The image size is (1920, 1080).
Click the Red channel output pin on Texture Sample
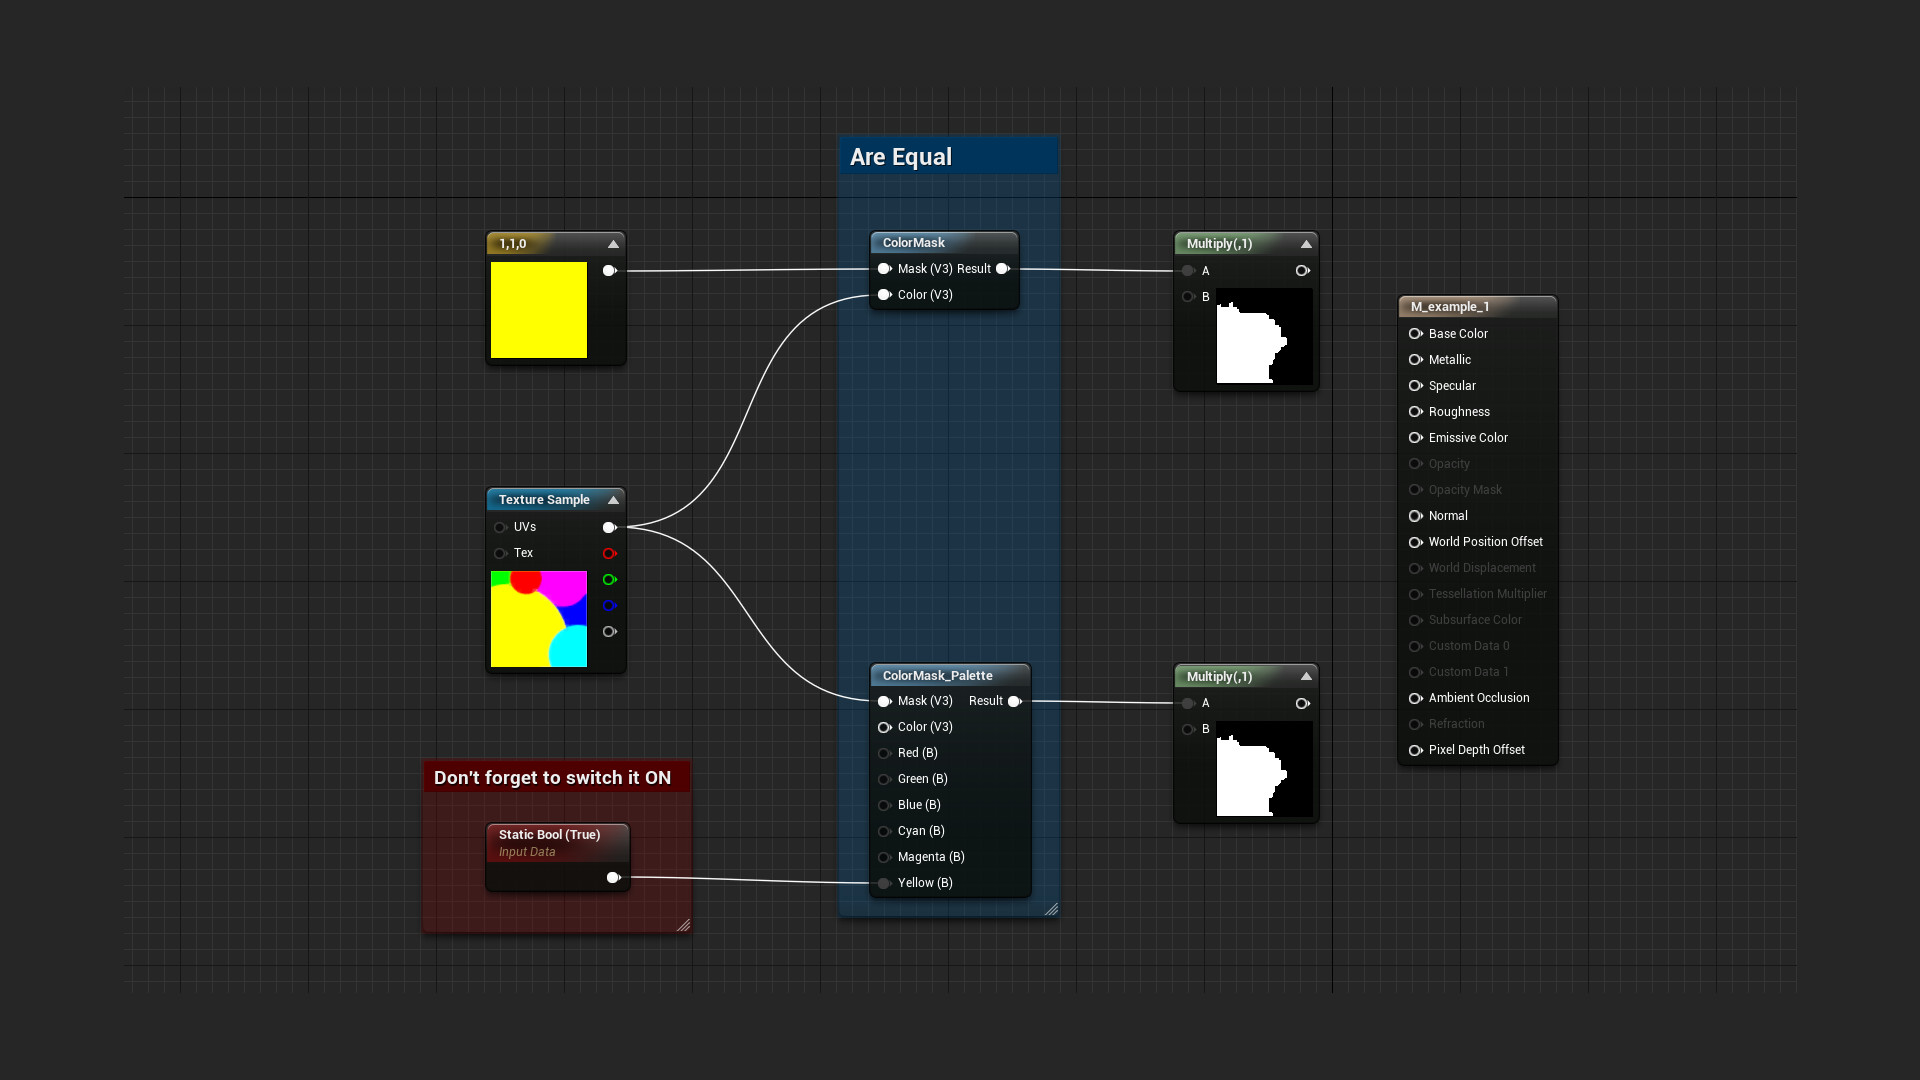point(610,553)
